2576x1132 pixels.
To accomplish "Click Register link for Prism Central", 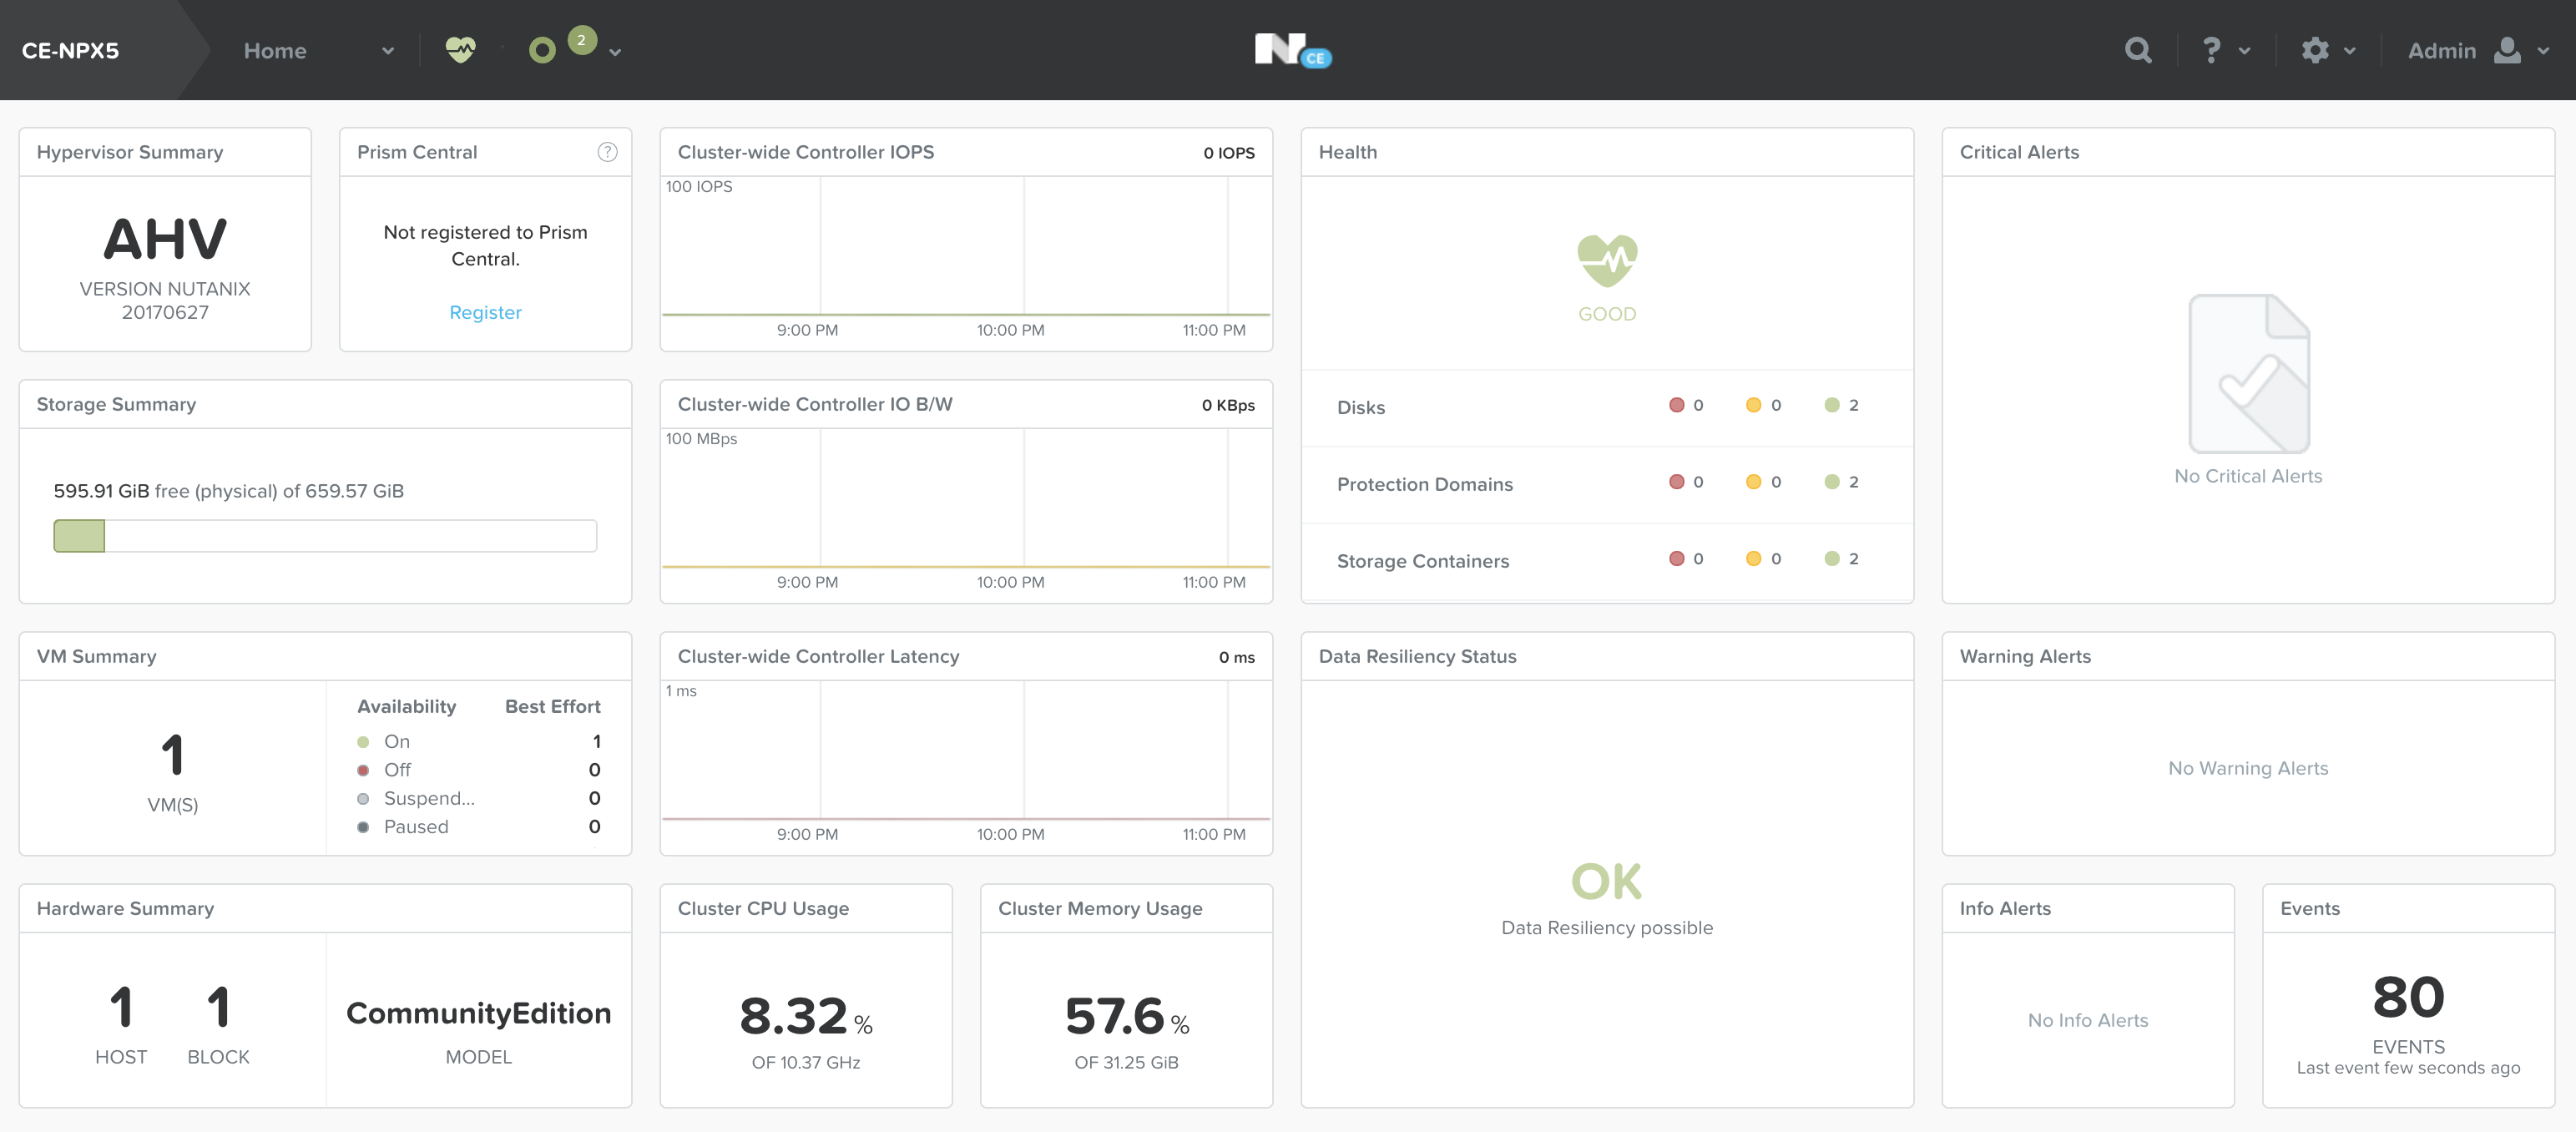I will [485, 312].
